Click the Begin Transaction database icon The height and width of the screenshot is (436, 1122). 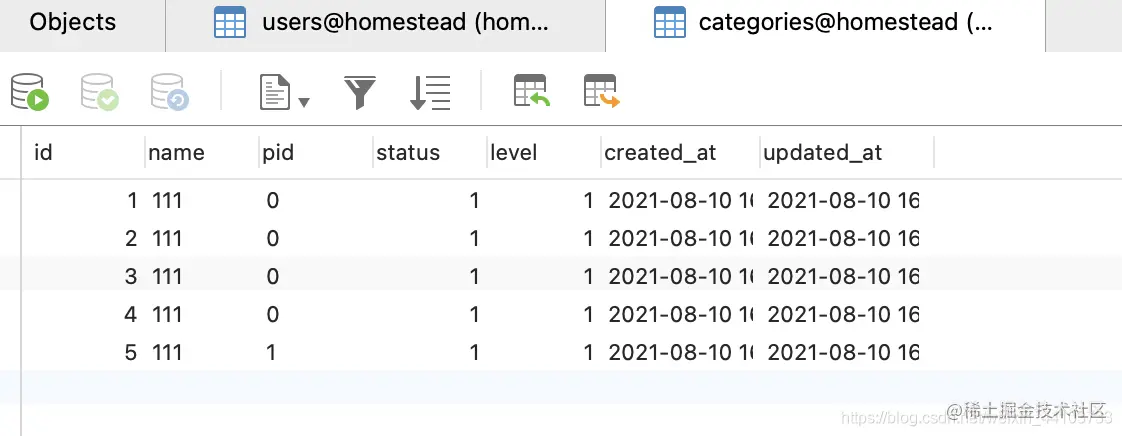30,92
